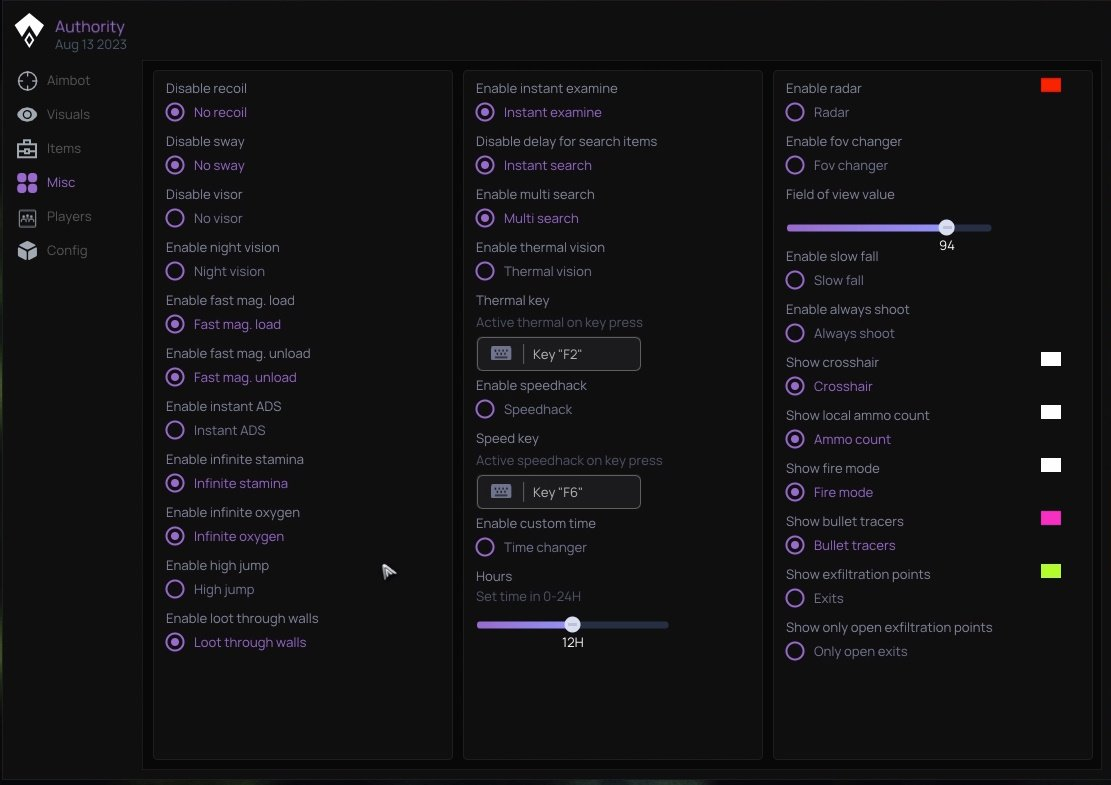The image size is (1111, 785).
Task: Click the Aimbot crosshair icon in sidebar
Action: [27, 81]
